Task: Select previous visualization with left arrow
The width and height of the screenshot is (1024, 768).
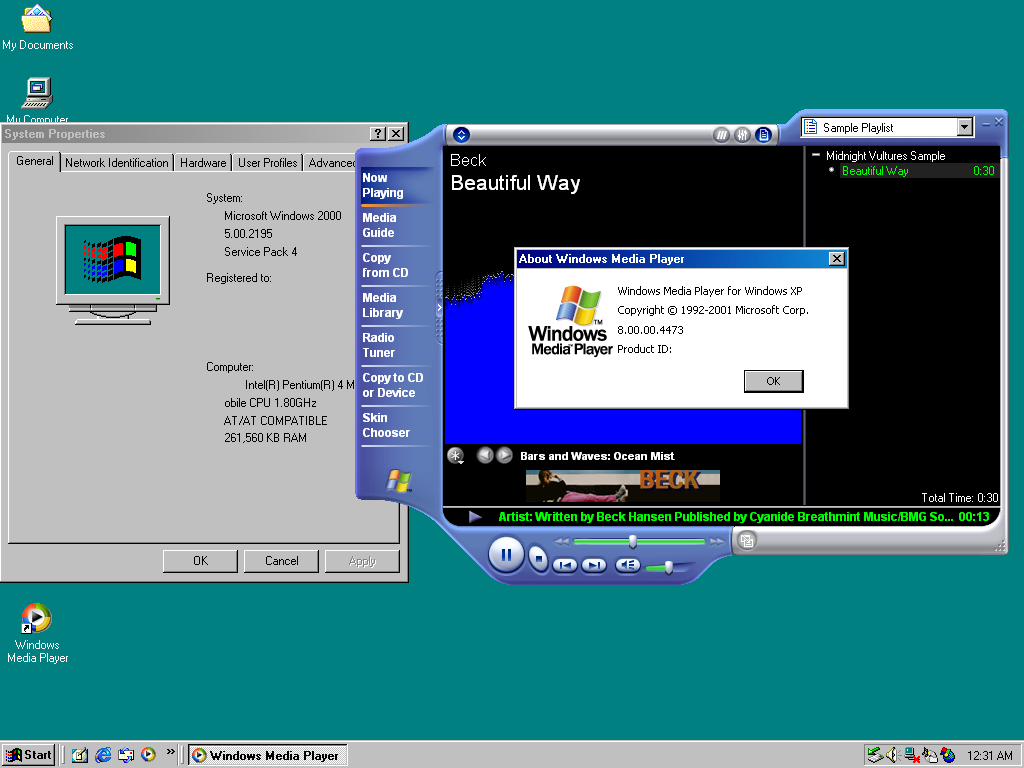Action: [485, 455]
